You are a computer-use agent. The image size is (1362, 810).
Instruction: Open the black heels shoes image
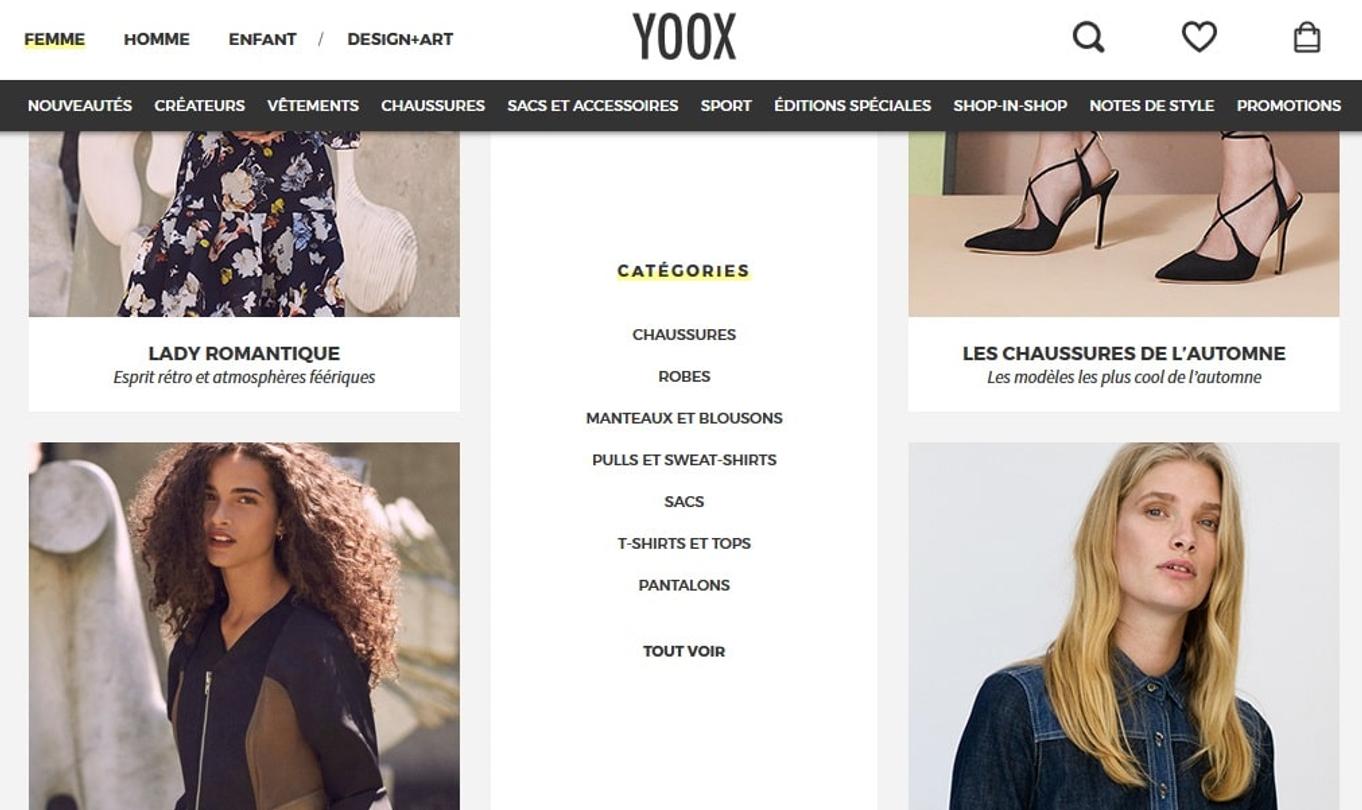point(1124,224)
